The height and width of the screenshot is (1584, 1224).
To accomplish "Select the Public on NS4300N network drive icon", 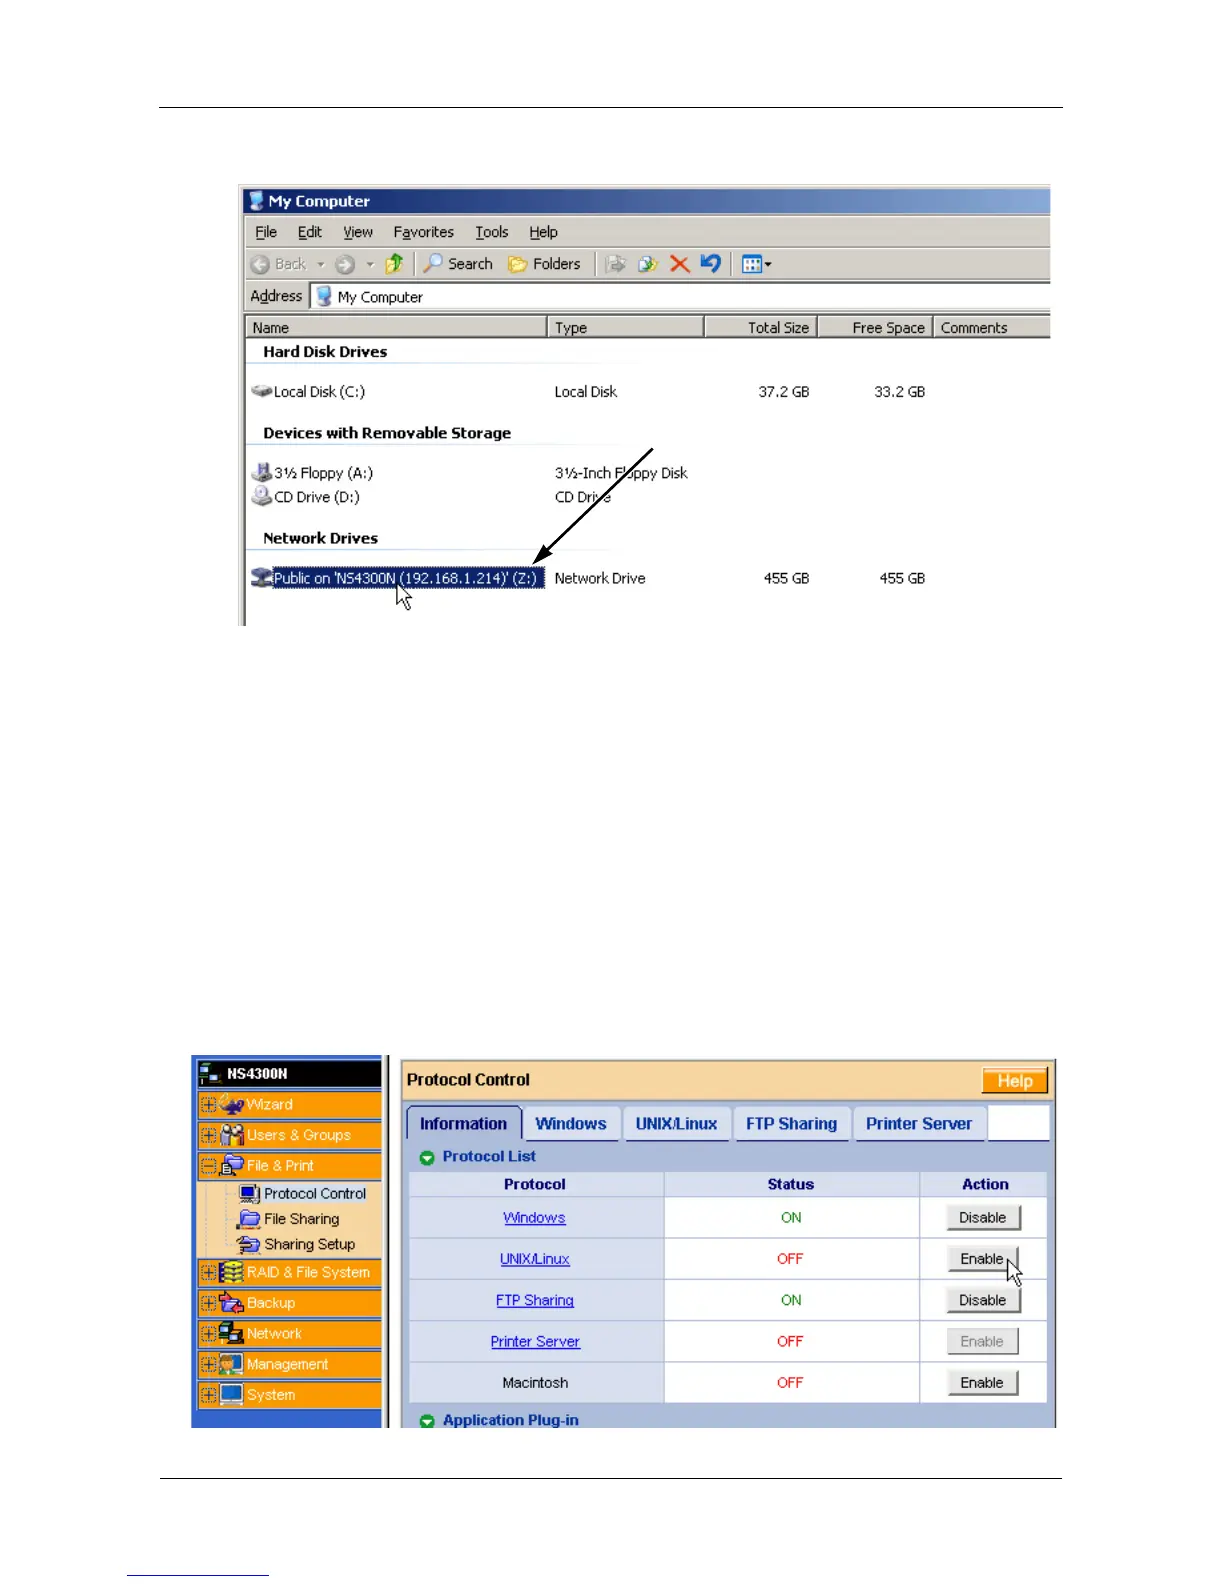I will pos(262,578).
